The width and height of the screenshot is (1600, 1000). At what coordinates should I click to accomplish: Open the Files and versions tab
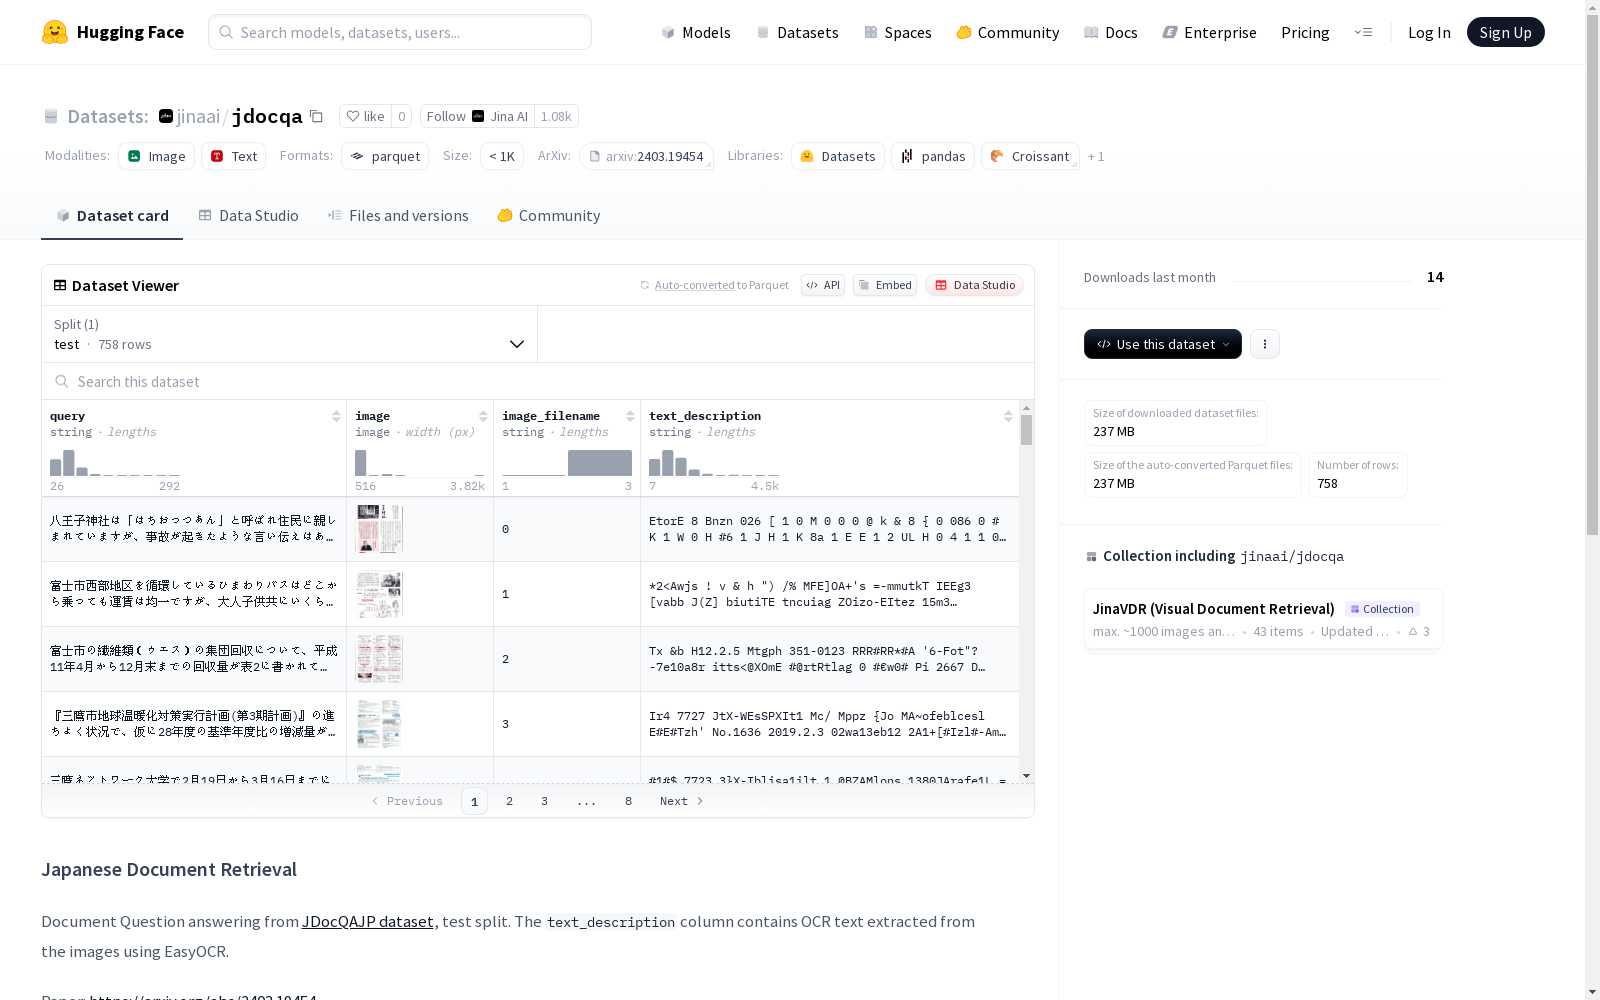(x=398, y=216)
